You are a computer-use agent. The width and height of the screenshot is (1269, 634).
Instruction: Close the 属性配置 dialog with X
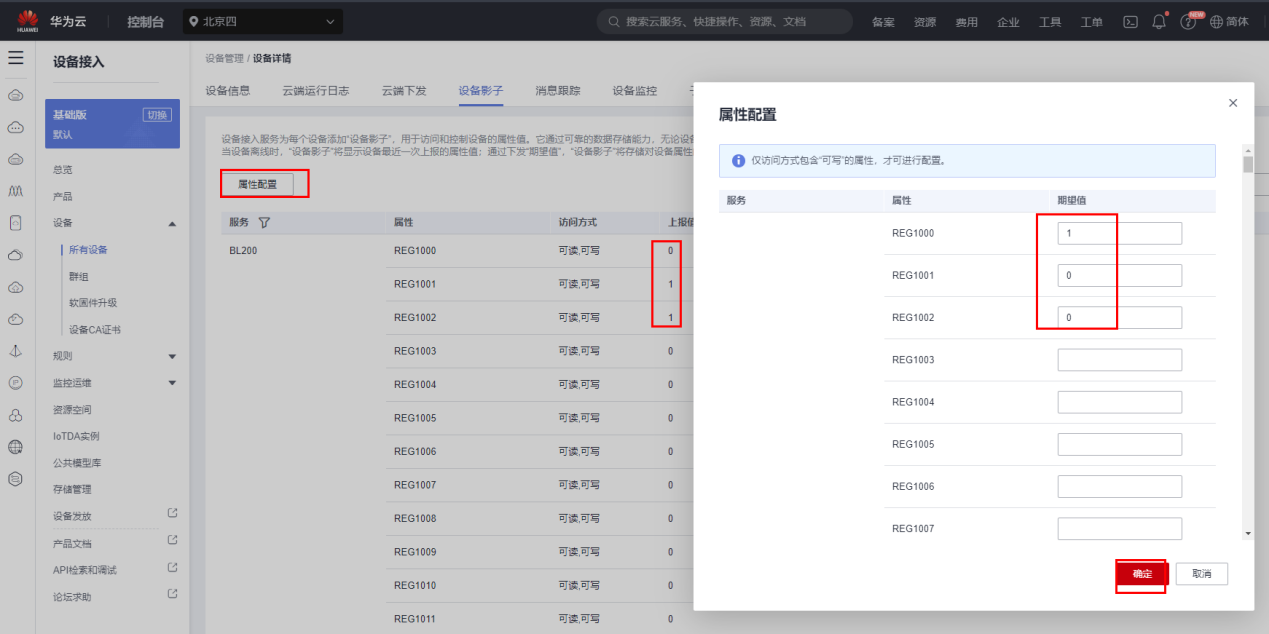(x=1233, y=103)
